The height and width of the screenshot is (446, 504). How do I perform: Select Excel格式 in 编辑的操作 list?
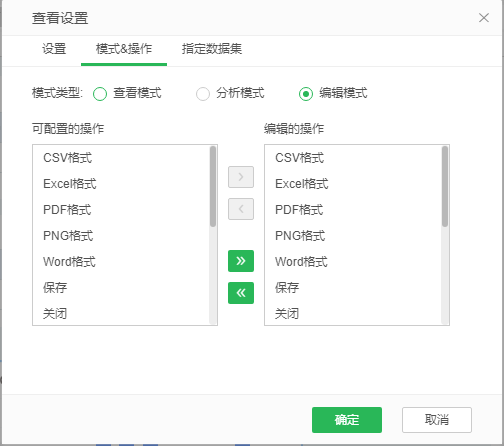pyautogui.click(x=353, y=184)
